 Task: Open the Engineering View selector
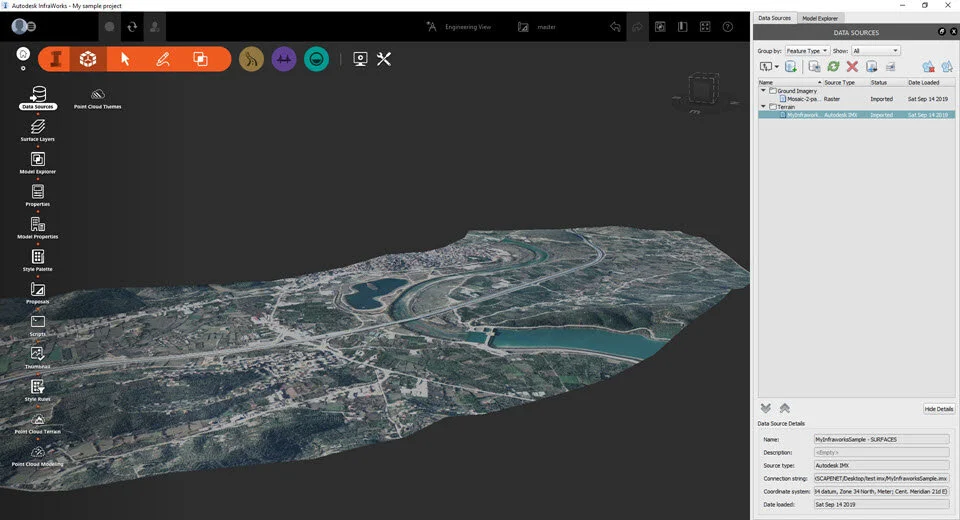pos(459,27)
